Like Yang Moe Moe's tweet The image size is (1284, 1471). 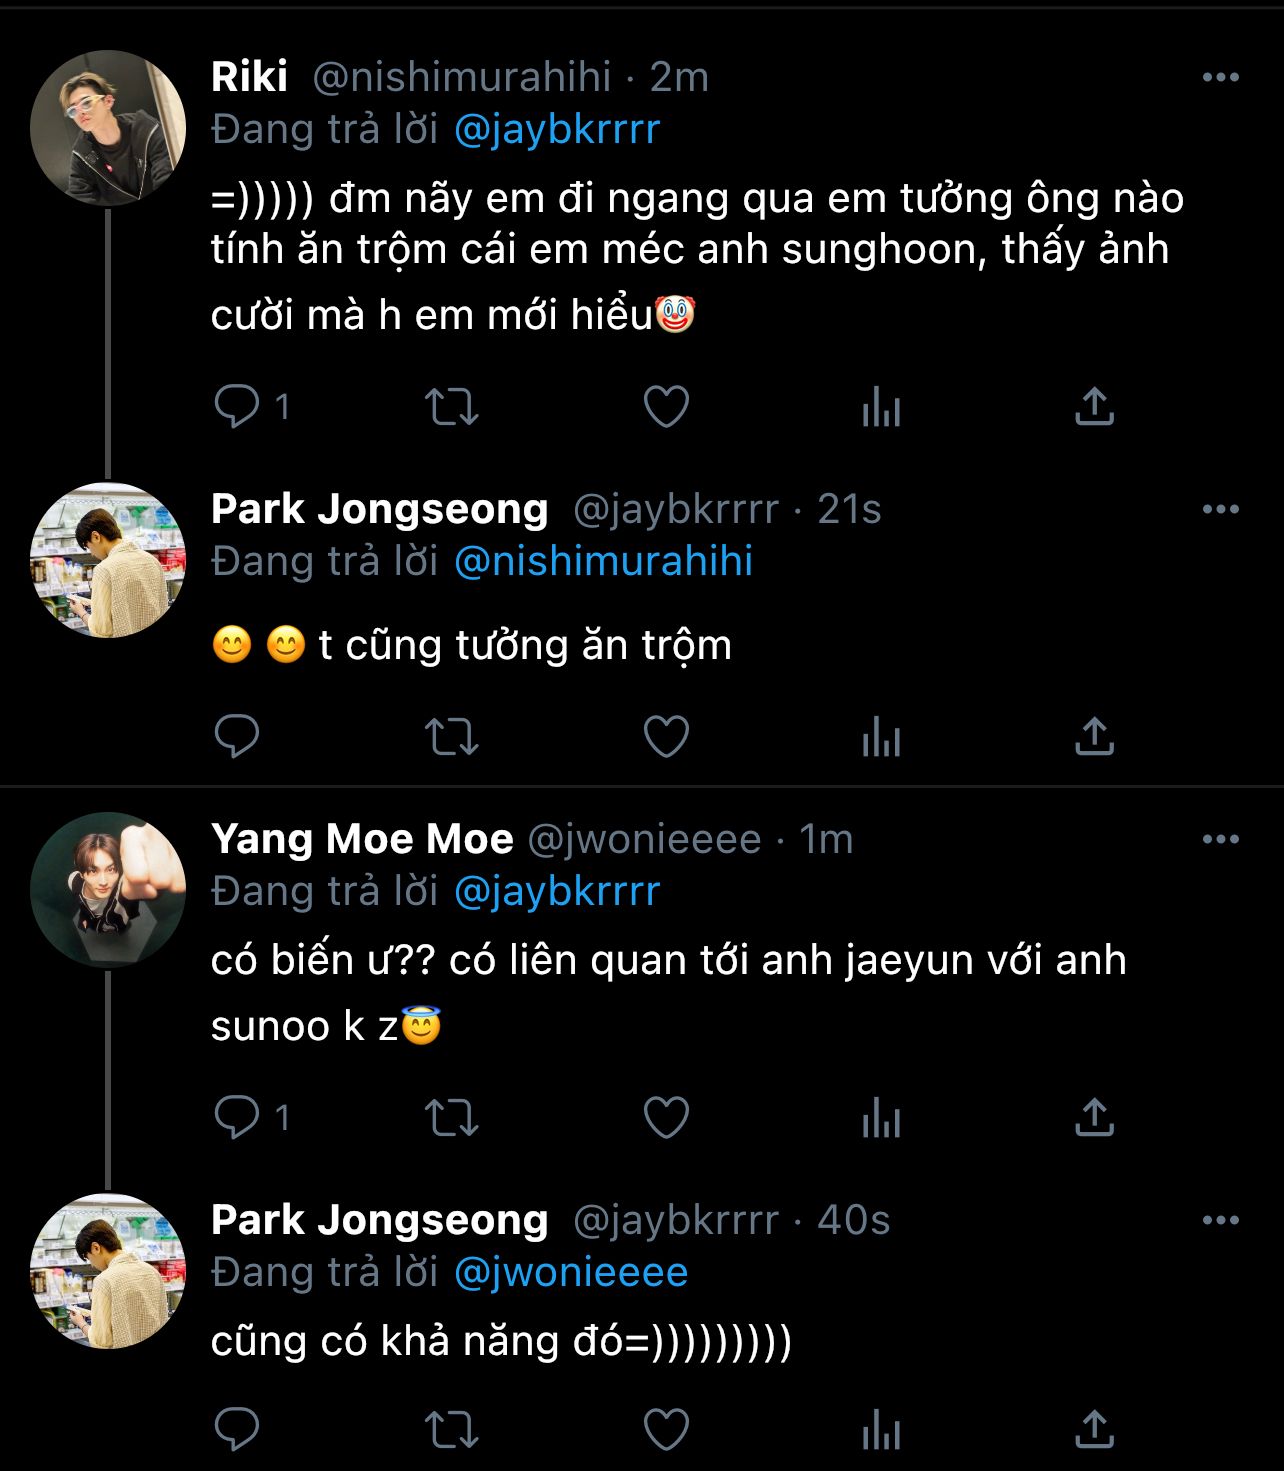click(x=666, y=1117)
